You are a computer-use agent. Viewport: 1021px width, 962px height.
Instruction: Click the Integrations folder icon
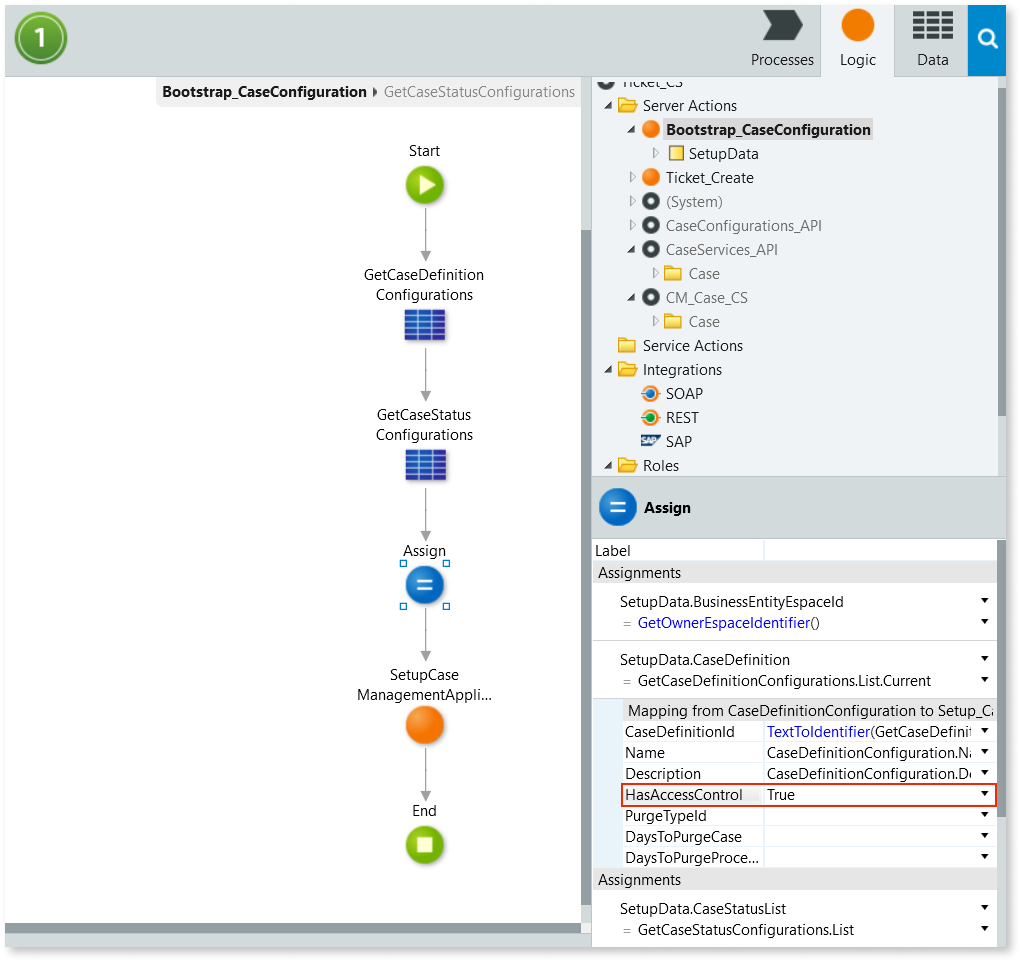(x=627, y=369)
